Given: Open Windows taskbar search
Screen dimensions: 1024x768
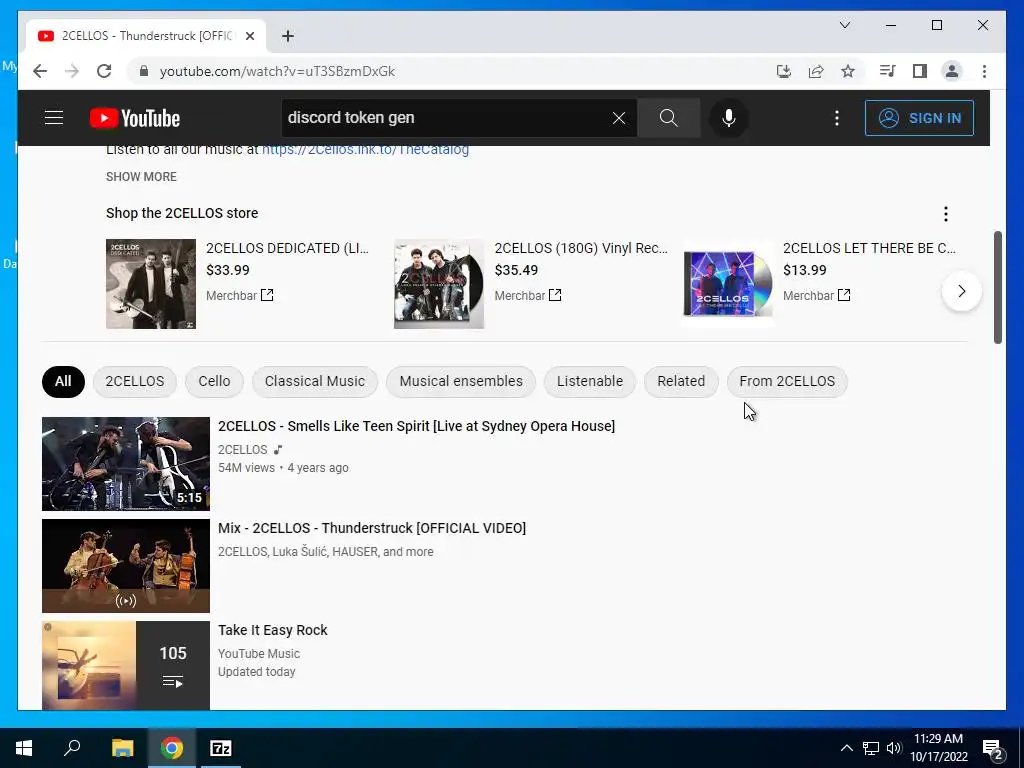Looking at the screenshot, I should coord(72,748).
